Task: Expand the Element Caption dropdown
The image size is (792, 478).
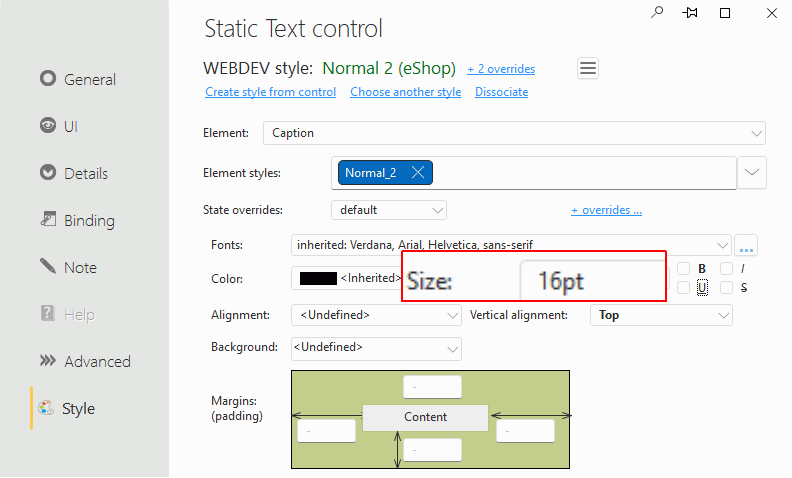Action: (x=514, y=133)
